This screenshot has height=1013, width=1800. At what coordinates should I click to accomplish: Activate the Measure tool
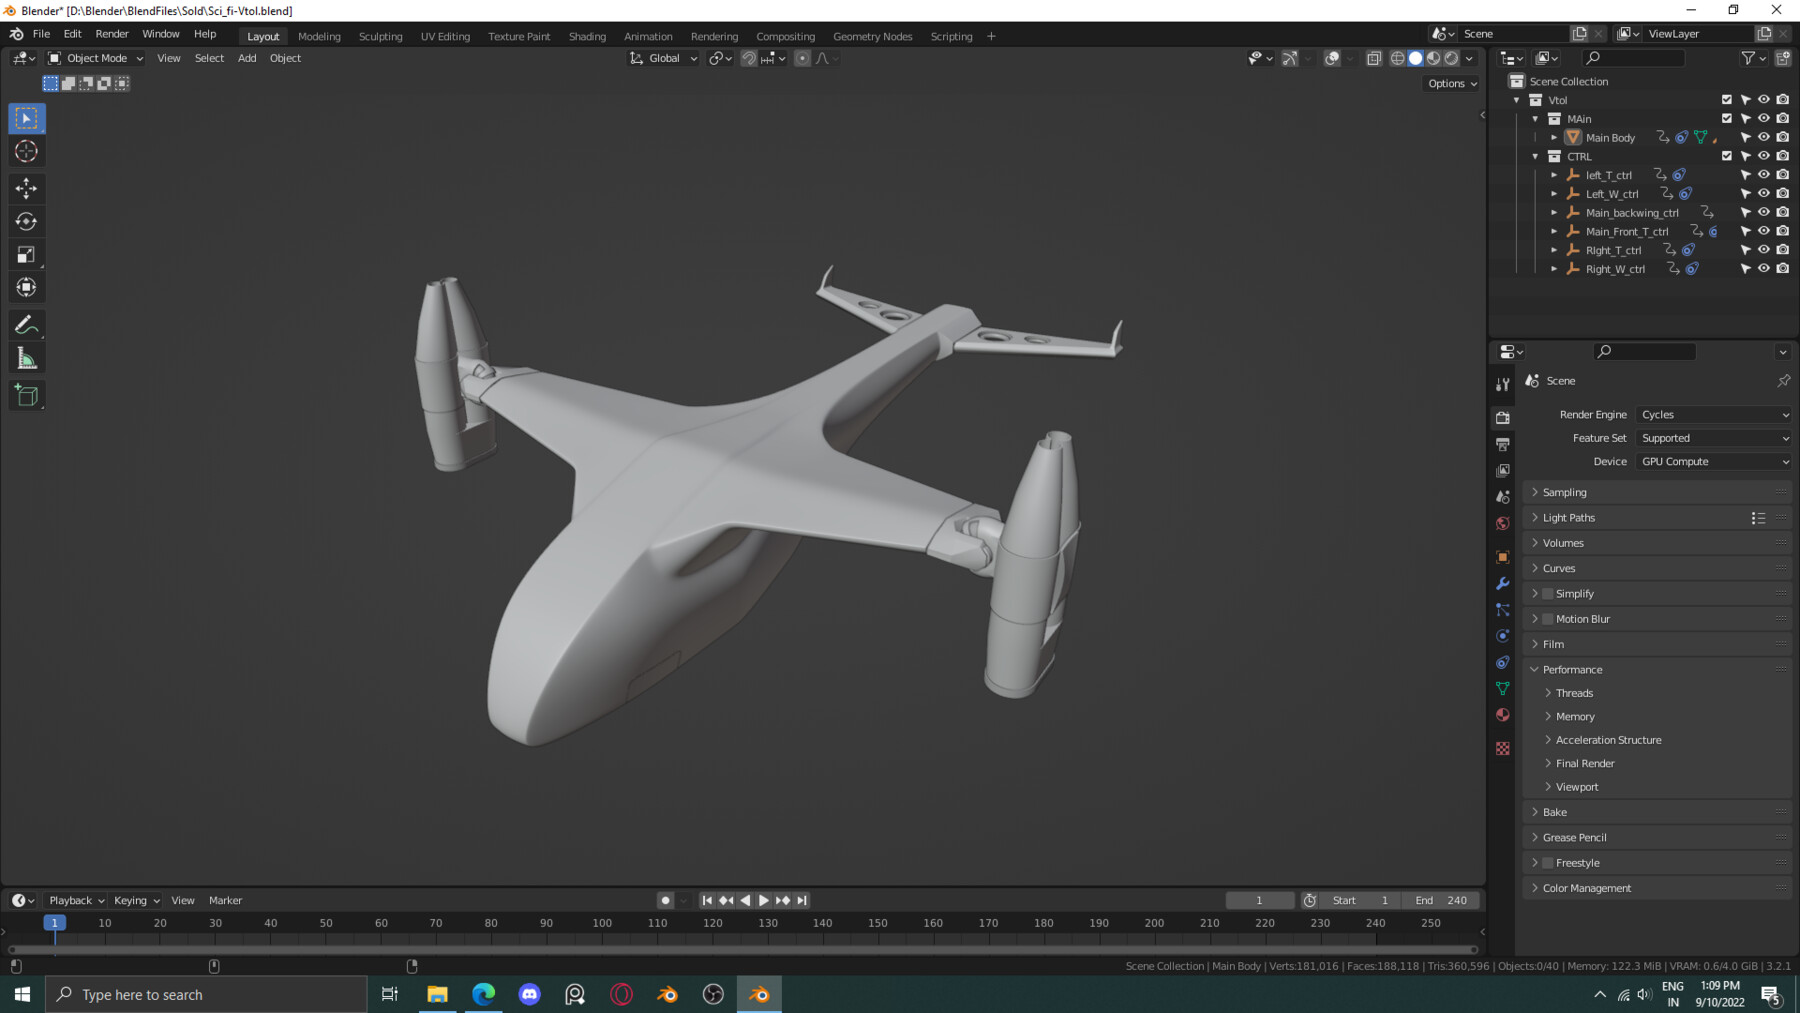click(26, 356)
